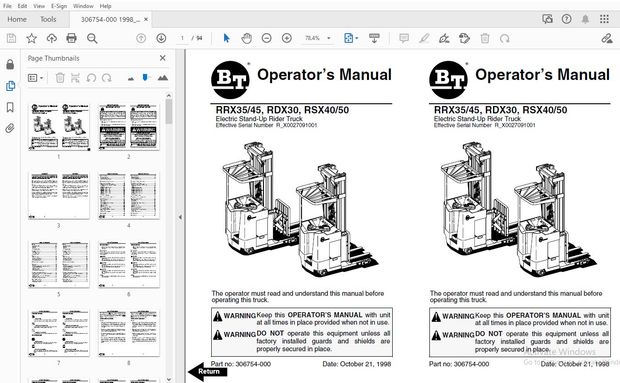The width and height of the screenshot is (620, 383).
Task: Open the thumbnails options dropdown
Action: coord(36,78)
